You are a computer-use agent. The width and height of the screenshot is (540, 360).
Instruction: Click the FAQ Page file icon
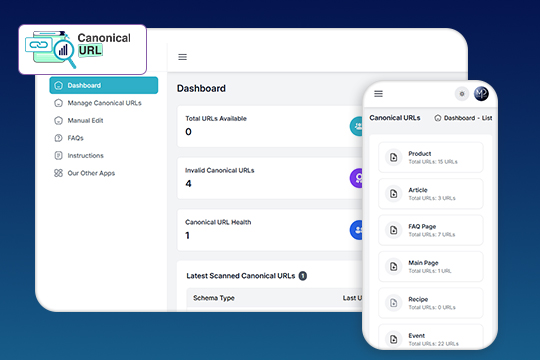(393, 230)
